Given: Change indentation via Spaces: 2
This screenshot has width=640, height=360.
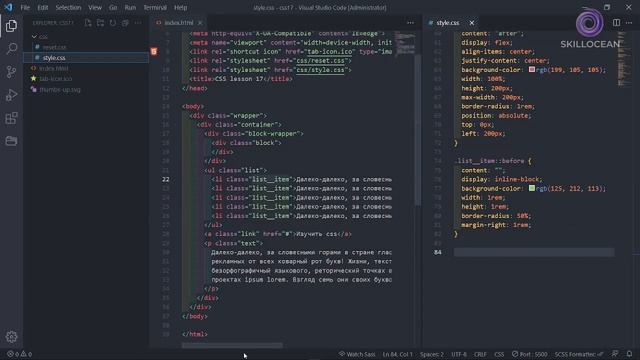Looking at the screenshot, I should [x=432, y=354].
